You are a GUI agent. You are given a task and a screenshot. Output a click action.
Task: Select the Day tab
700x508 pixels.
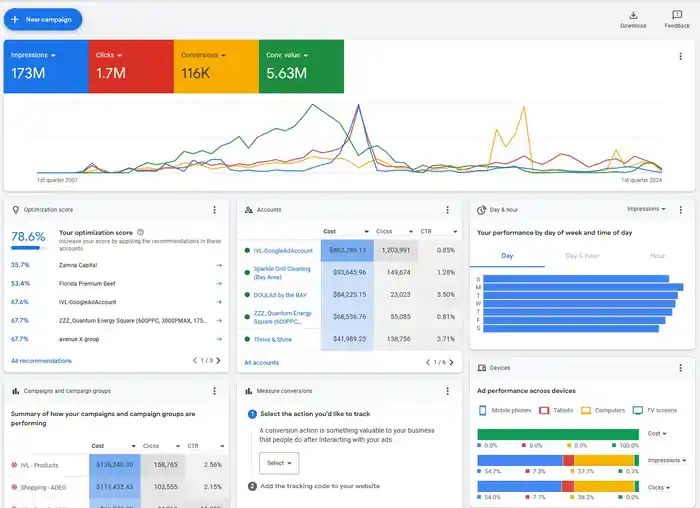coord(507,256)
